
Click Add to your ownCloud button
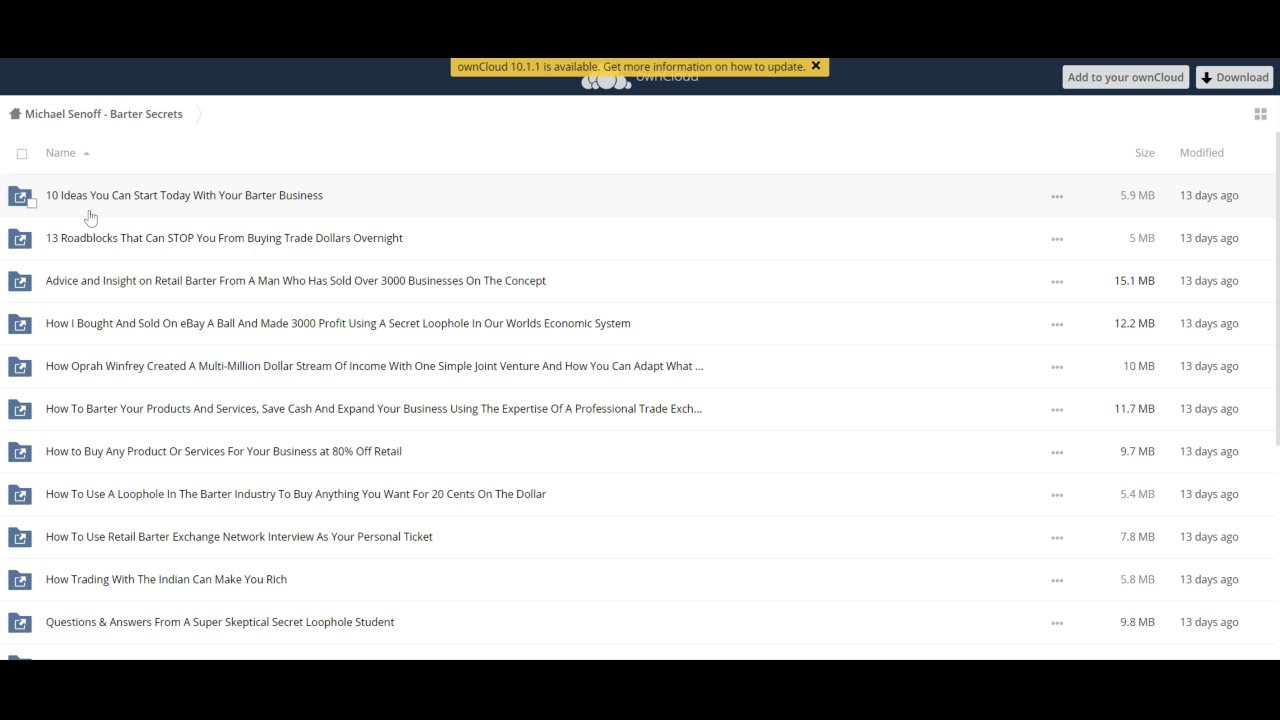(x=1125, y=77)
